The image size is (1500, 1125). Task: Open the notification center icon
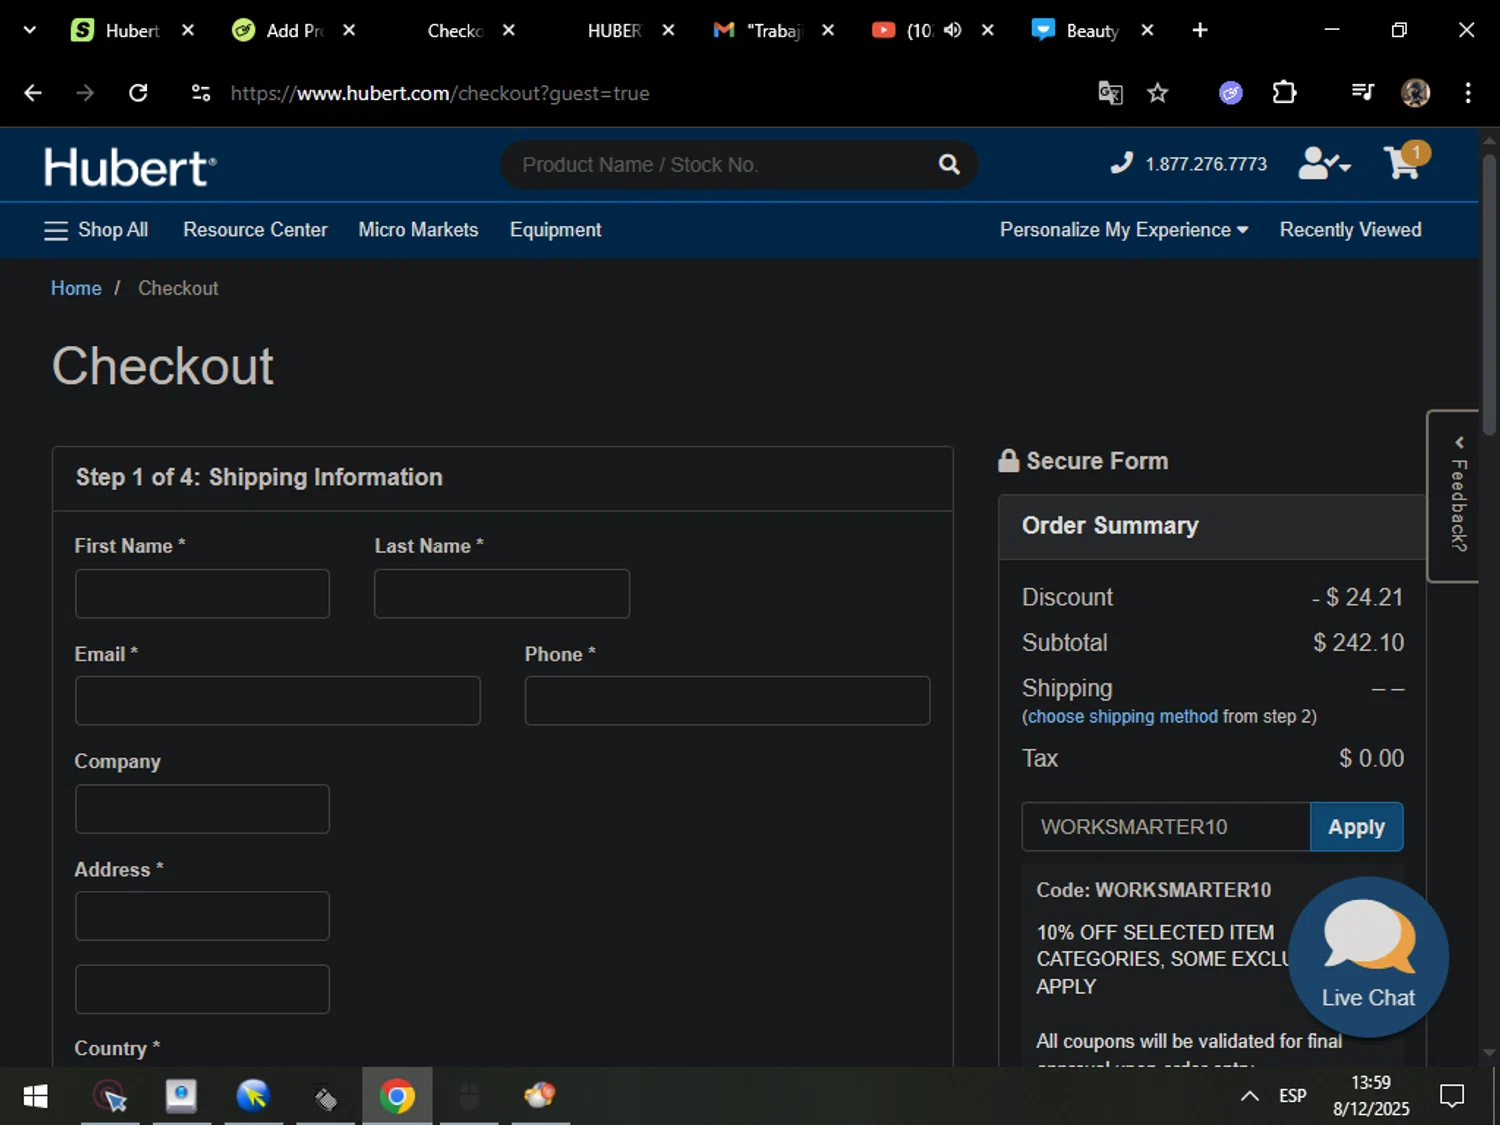tap(1452, 1096)
